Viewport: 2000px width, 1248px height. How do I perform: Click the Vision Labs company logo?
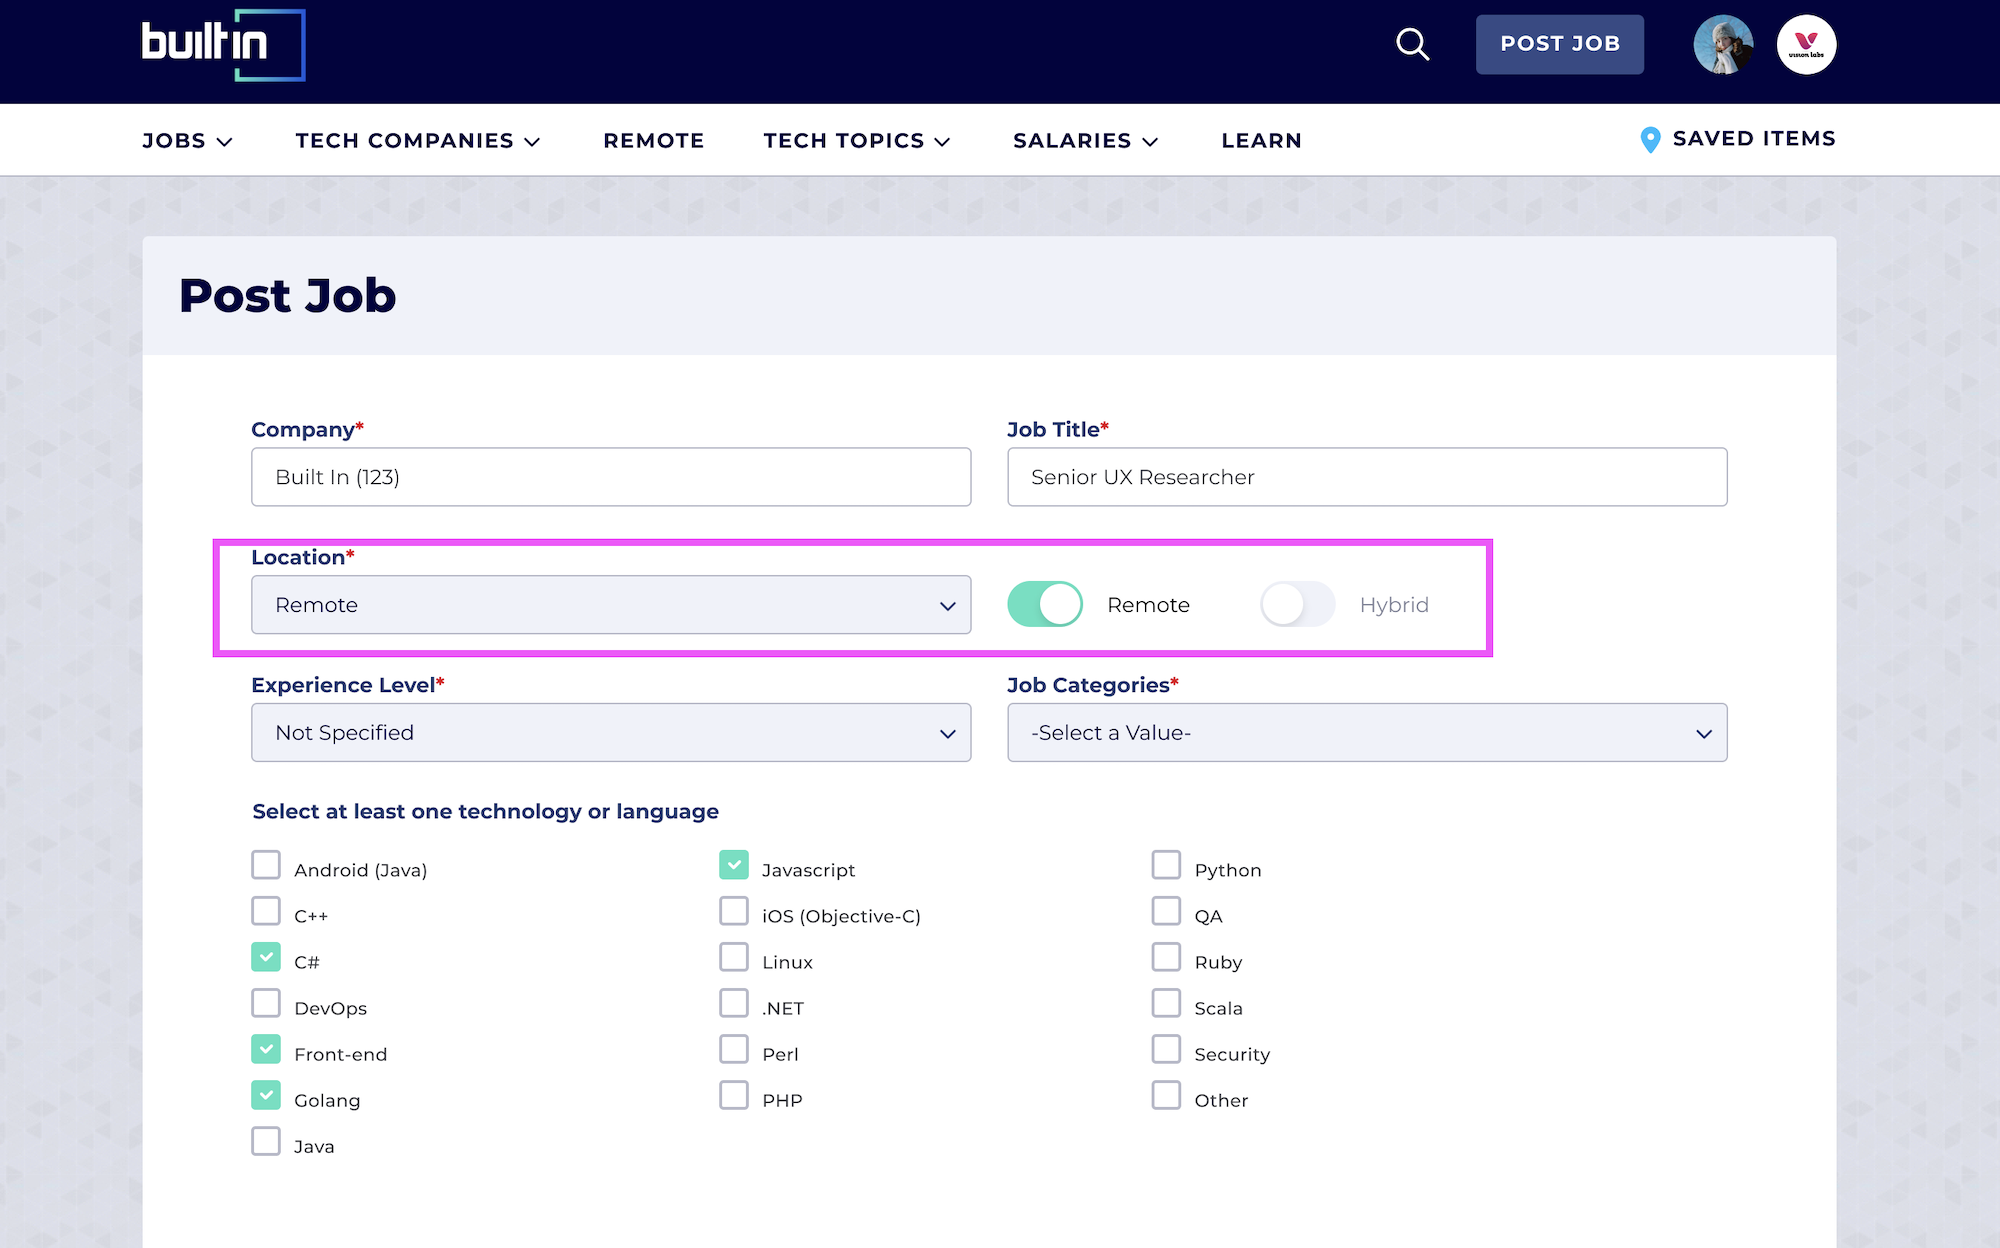pos(1806,44)
